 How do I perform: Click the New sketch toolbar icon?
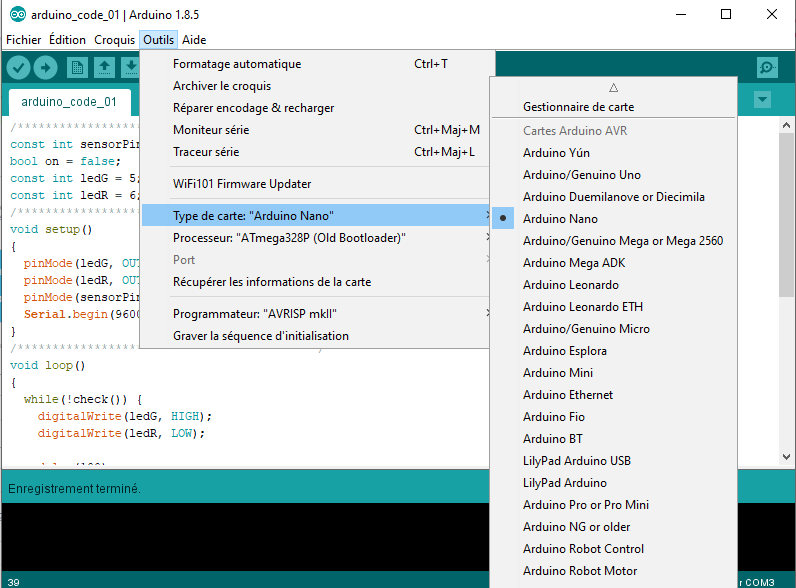pos(77,68)
